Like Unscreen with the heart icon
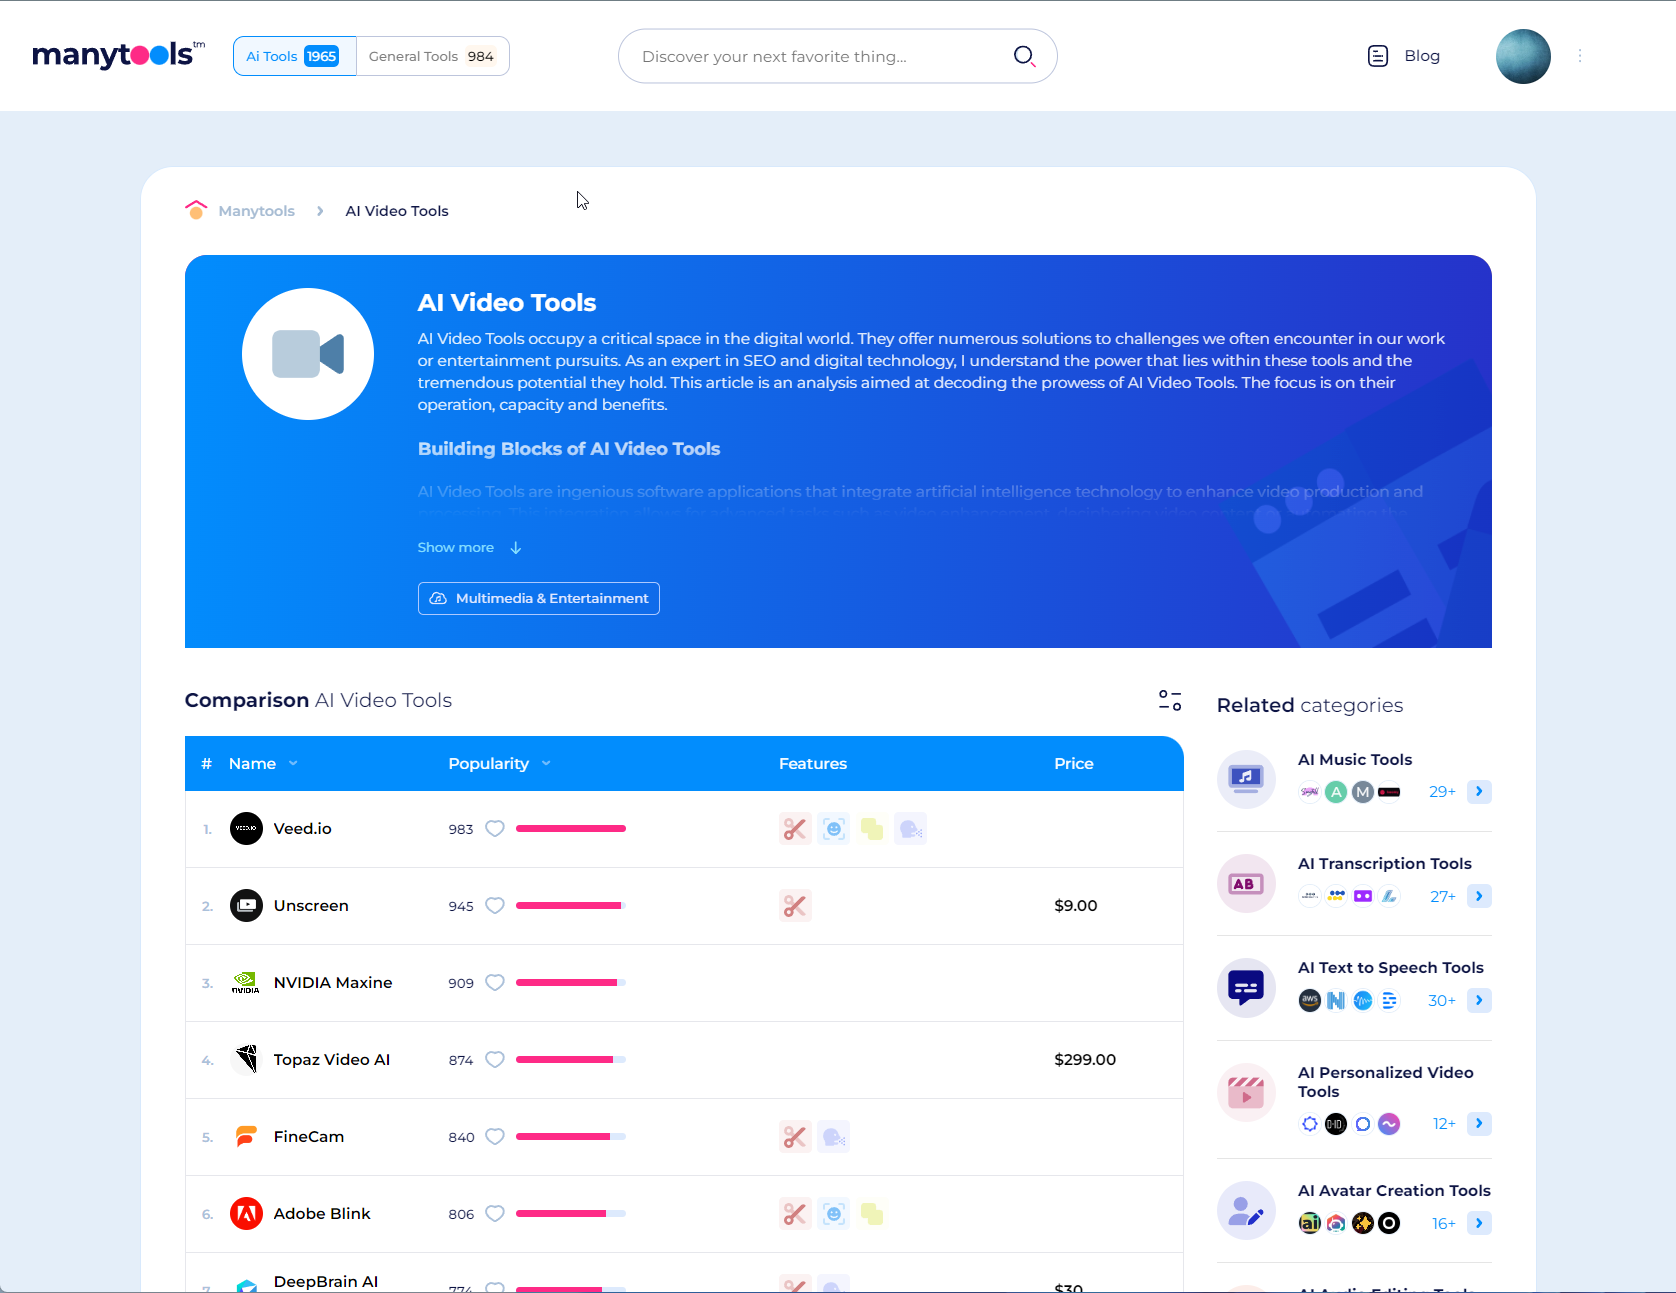The image size is (1676, 1293). [495, 906]
